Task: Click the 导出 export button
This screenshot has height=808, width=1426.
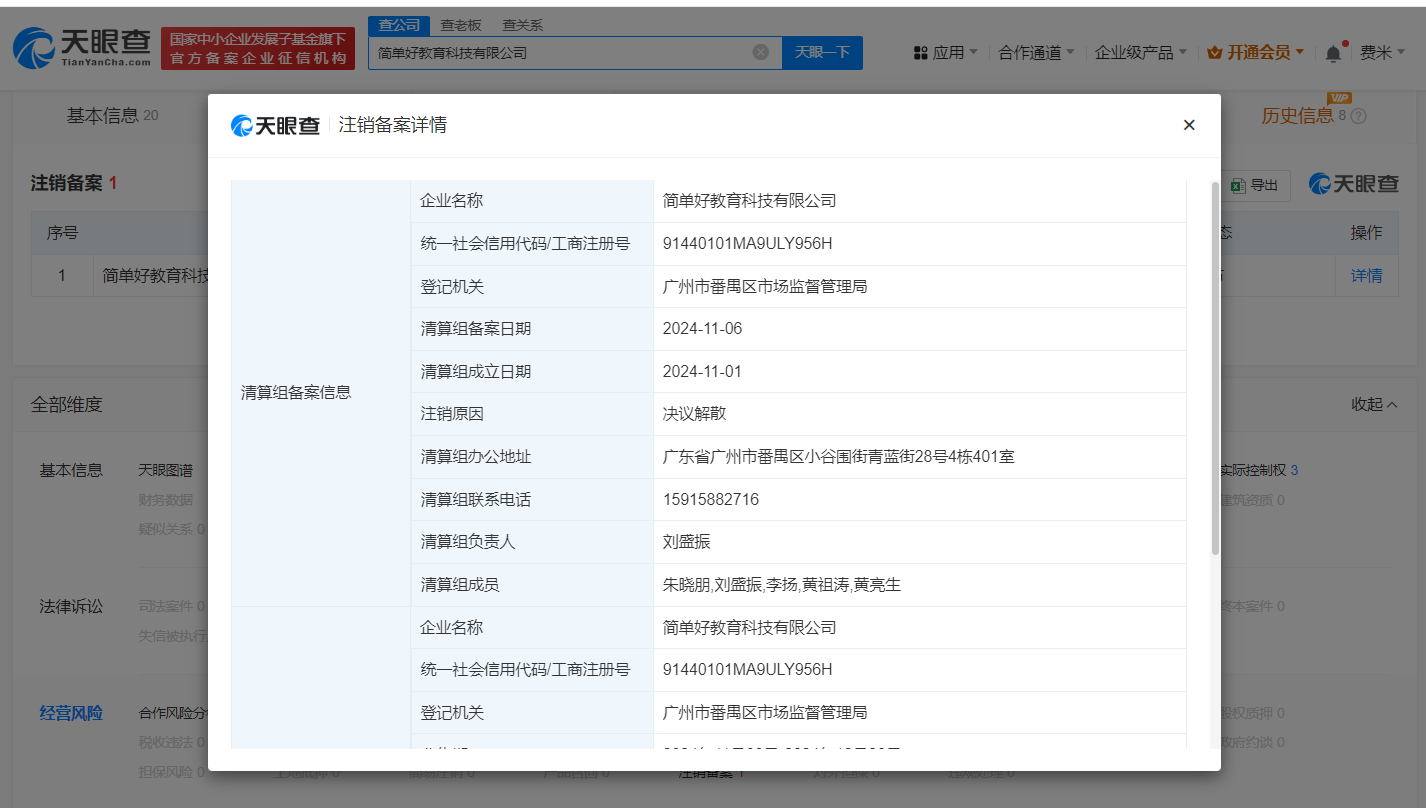Action: click(x=1254, y=185)
